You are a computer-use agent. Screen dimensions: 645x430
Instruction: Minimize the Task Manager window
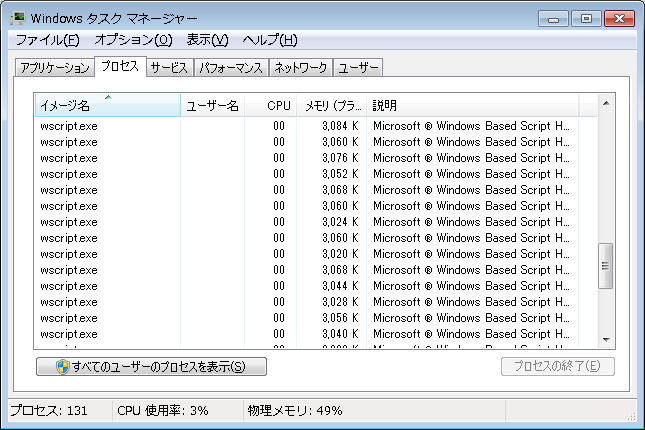(x=553, y=19)
